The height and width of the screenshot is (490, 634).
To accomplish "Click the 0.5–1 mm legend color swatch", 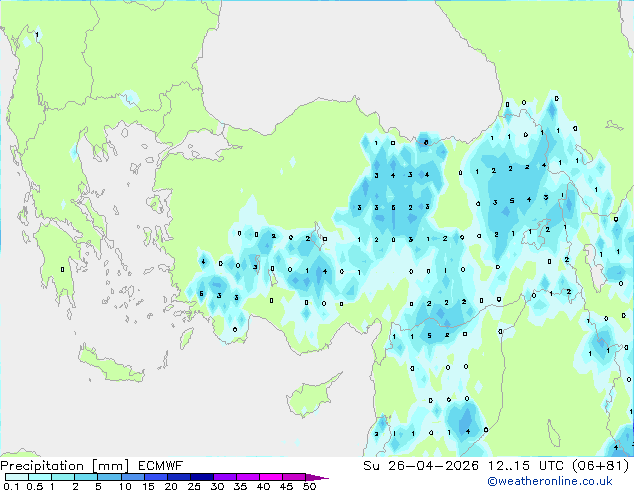I will pos(40,477).
